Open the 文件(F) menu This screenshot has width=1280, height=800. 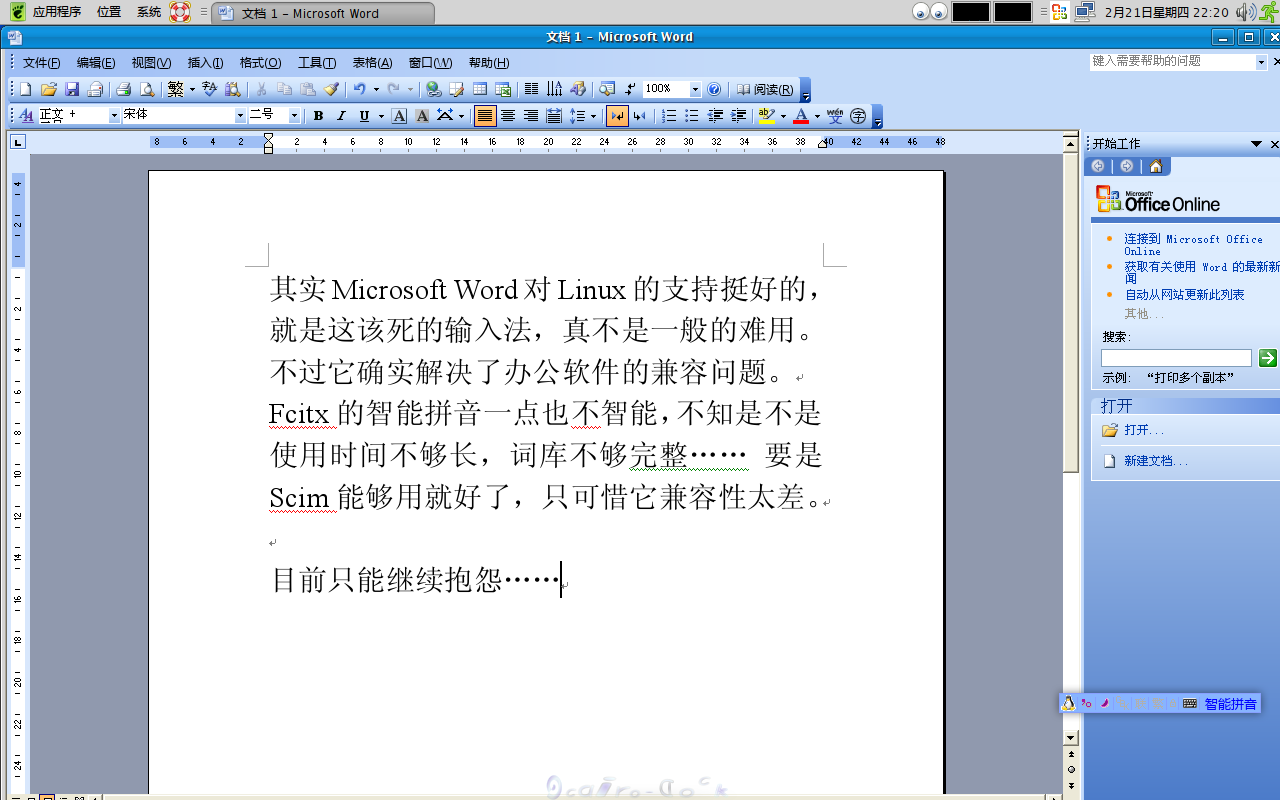pos(41,63)
